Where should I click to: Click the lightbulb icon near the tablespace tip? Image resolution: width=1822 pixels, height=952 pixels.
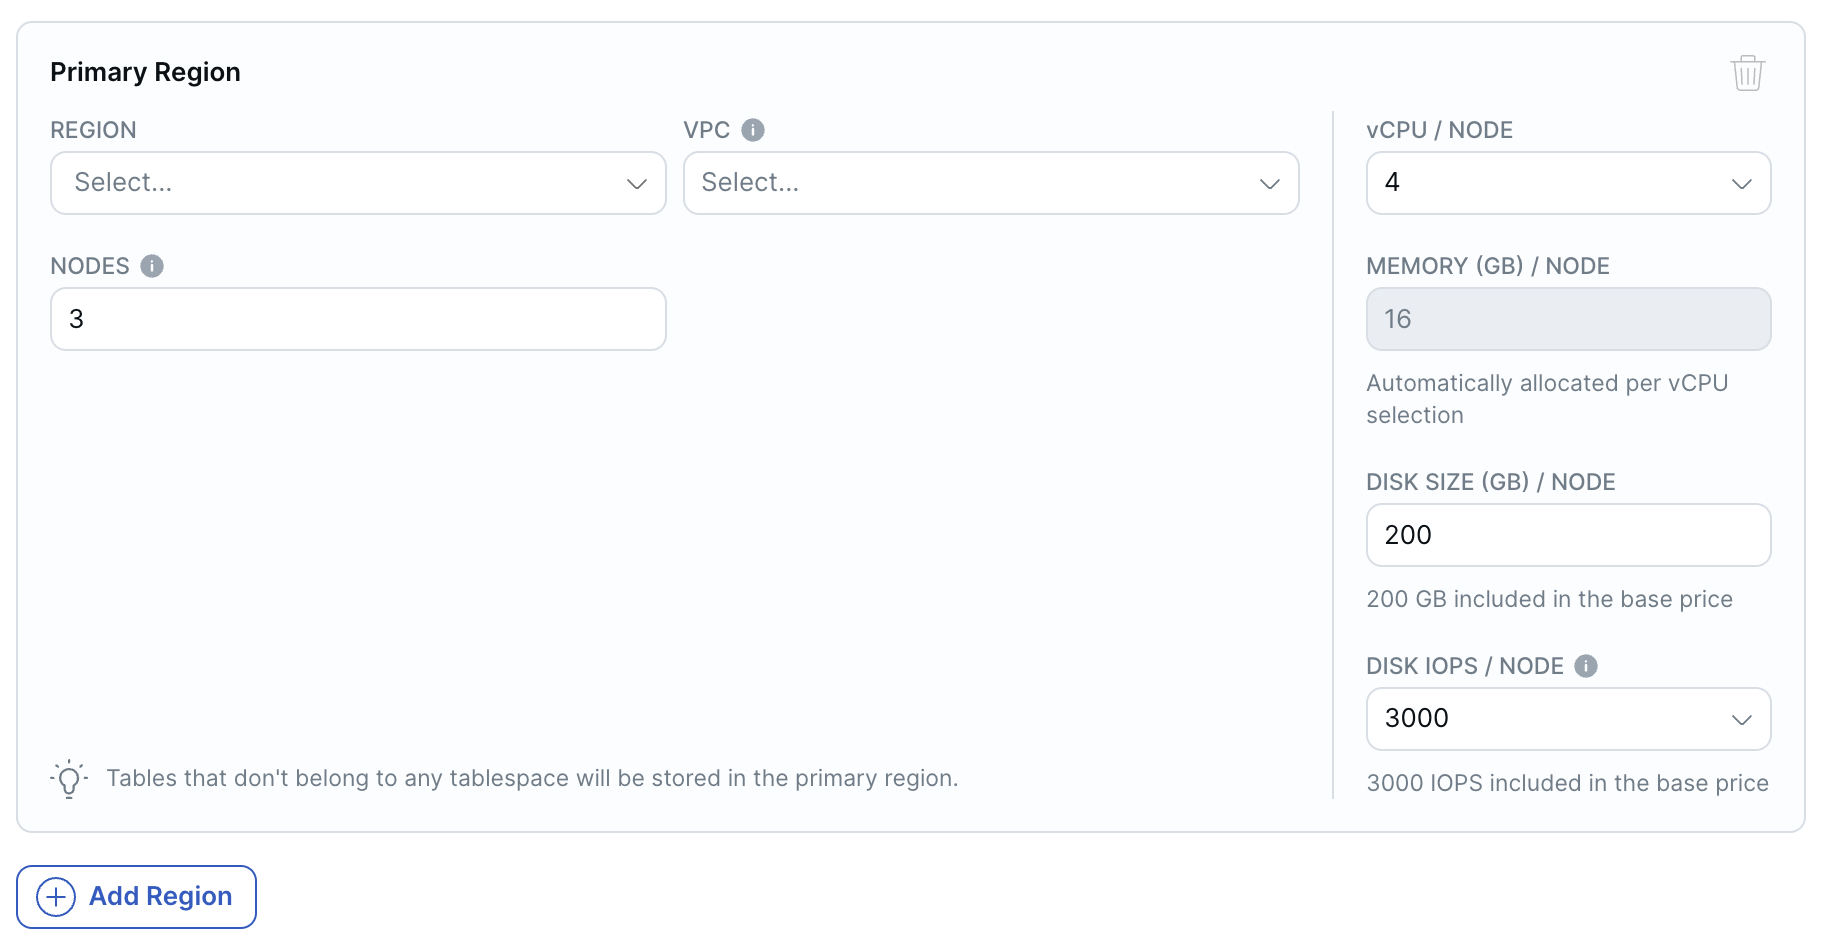[x=67, y=778]
